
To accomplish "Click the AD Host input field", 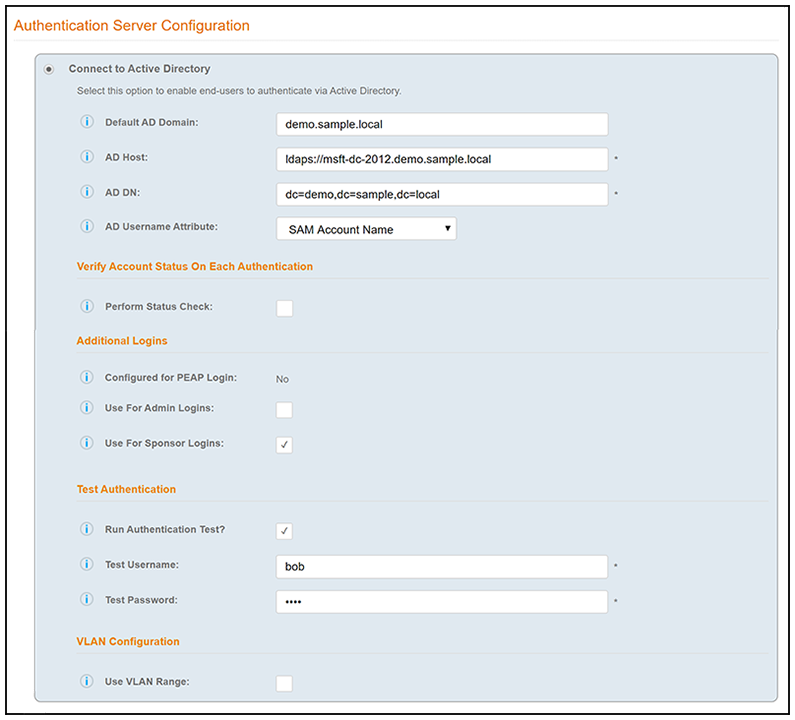I will click(442, 159).
